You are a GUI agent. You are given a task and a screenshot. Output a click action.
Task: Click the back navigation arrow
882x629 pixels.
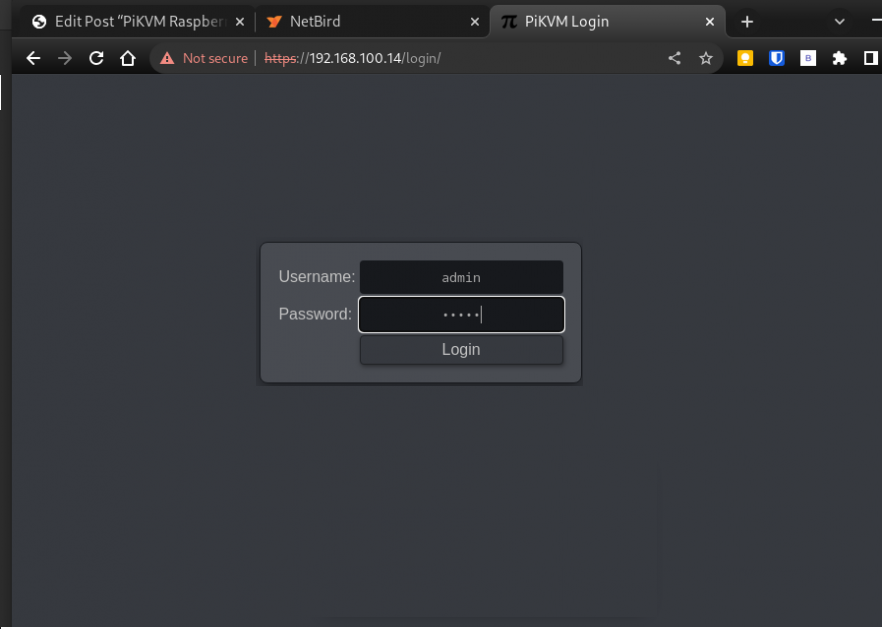(x=33, y=58)
